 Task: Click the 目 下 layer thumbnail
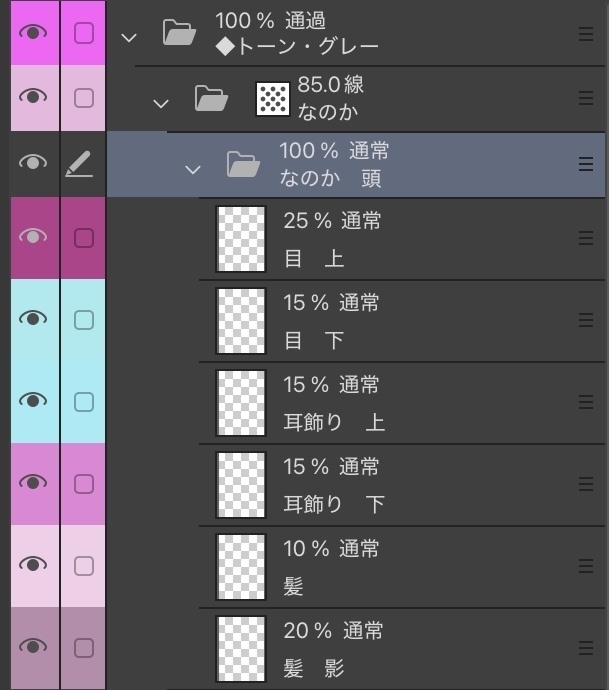click(x=241, y=321)
